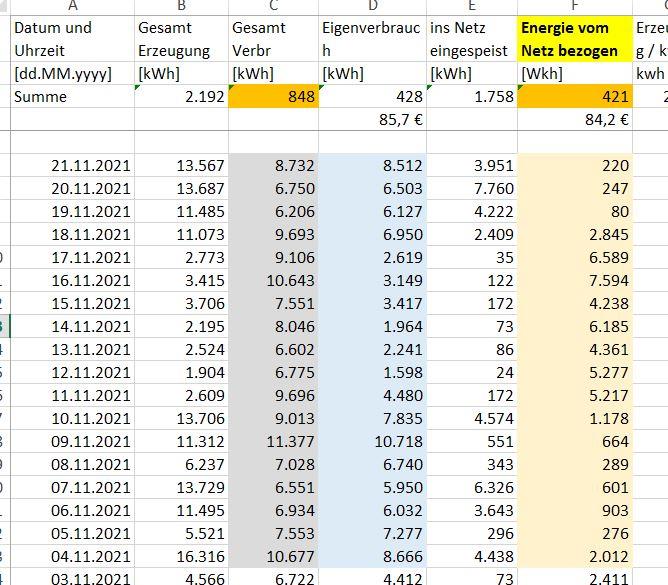
Task: Click the 'Gesamt Erzeugung' header cell
Action: [181, 39]
